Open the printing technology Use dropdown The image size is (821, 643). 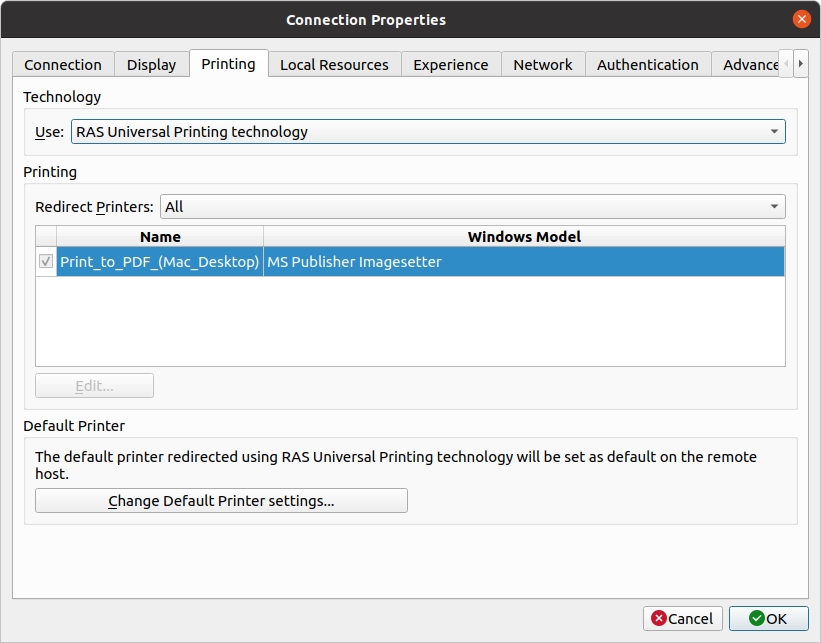point(427,132)
